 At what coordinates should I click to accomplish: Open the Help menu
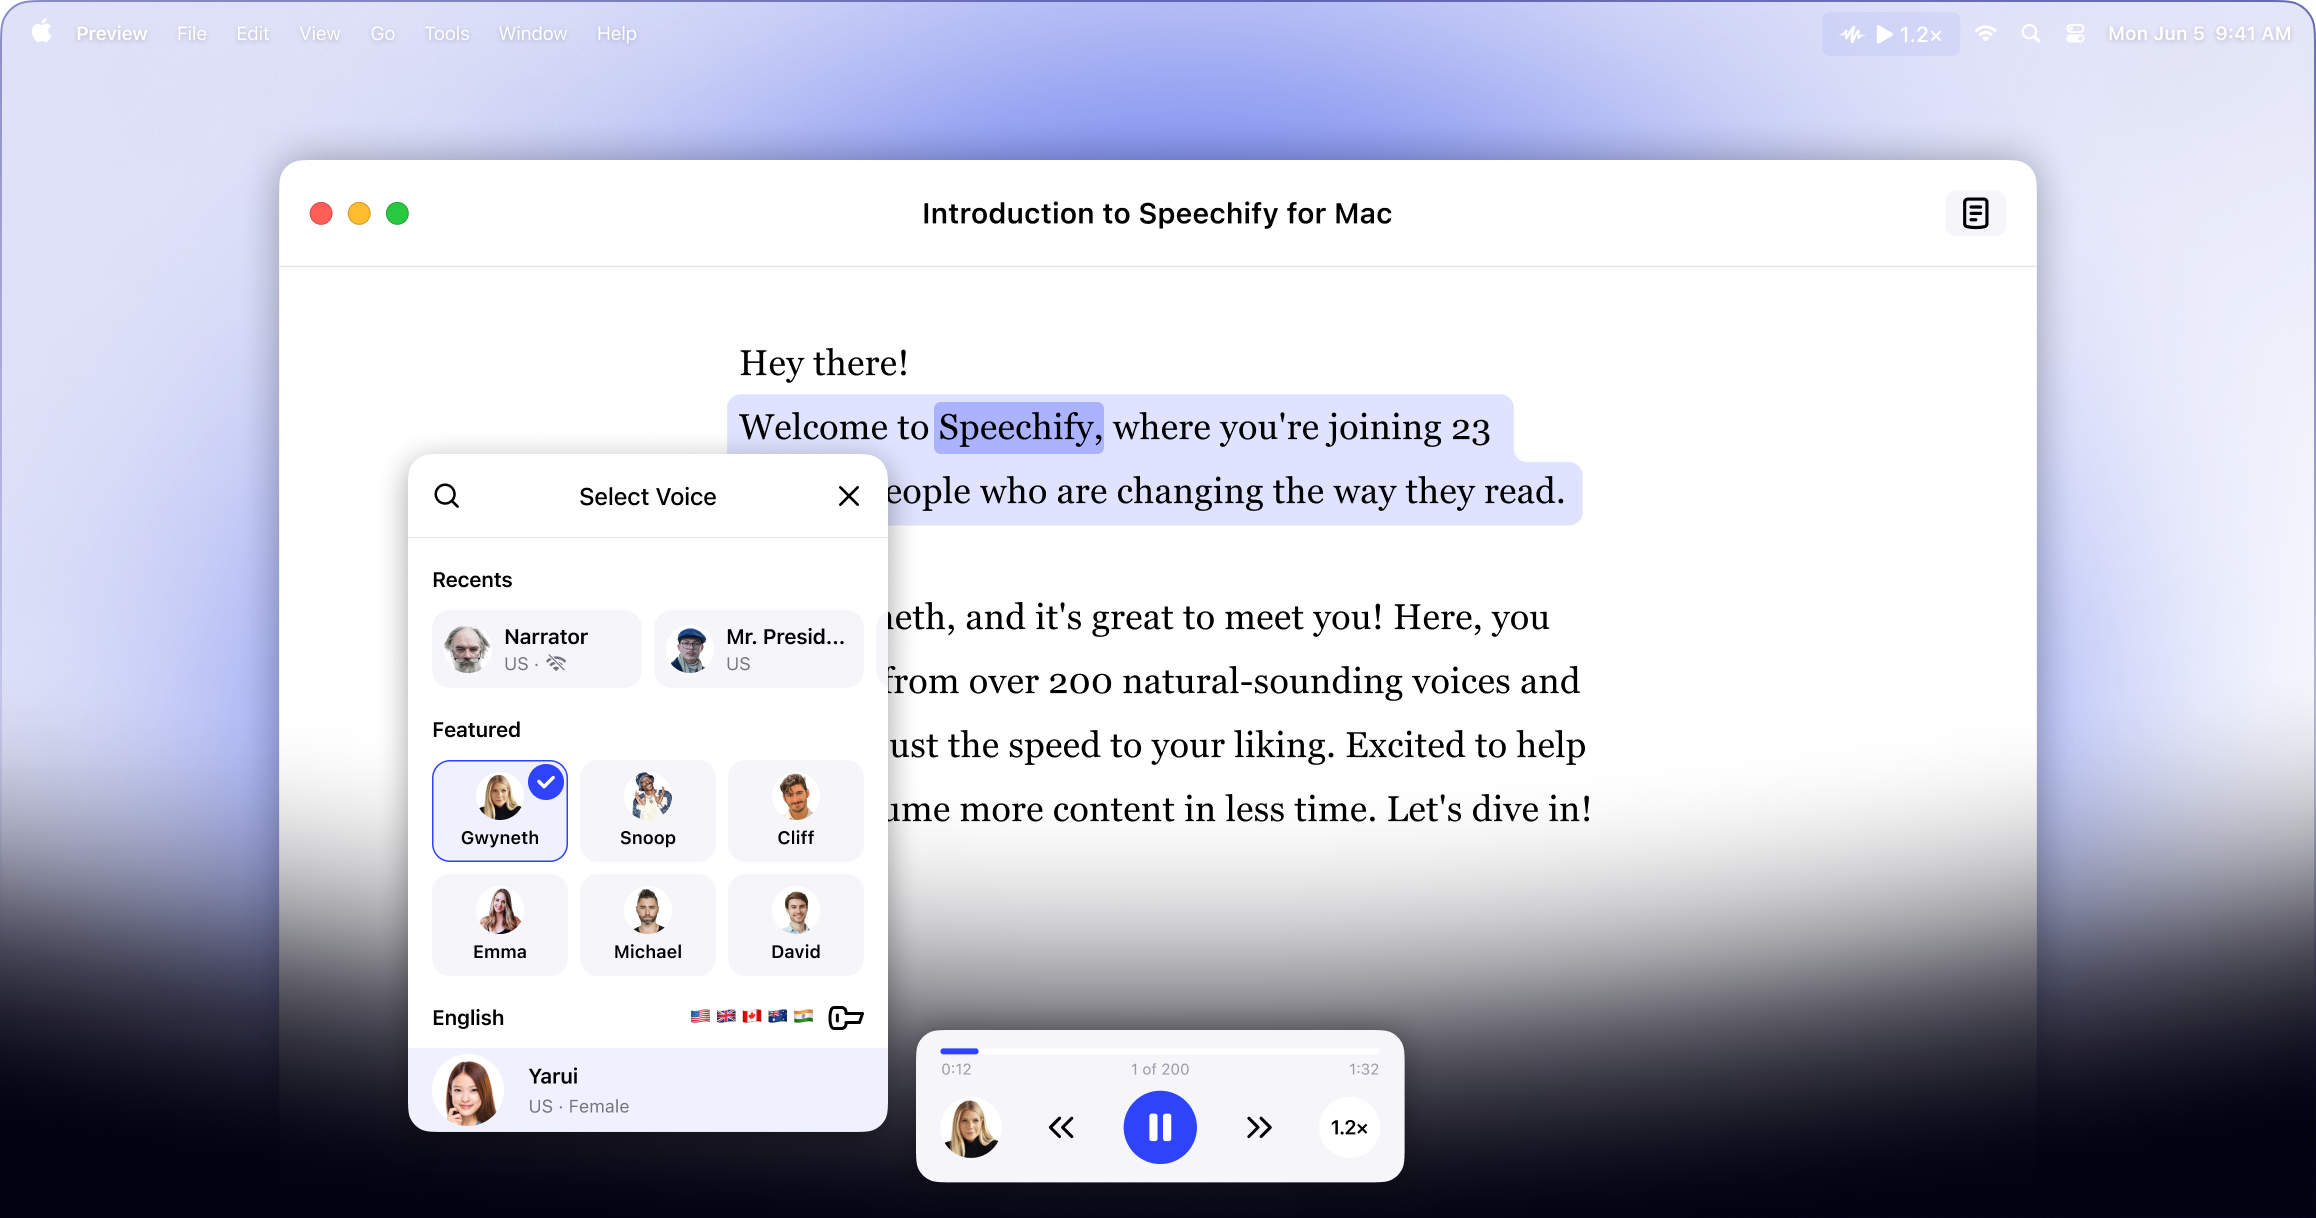(617, 34)
